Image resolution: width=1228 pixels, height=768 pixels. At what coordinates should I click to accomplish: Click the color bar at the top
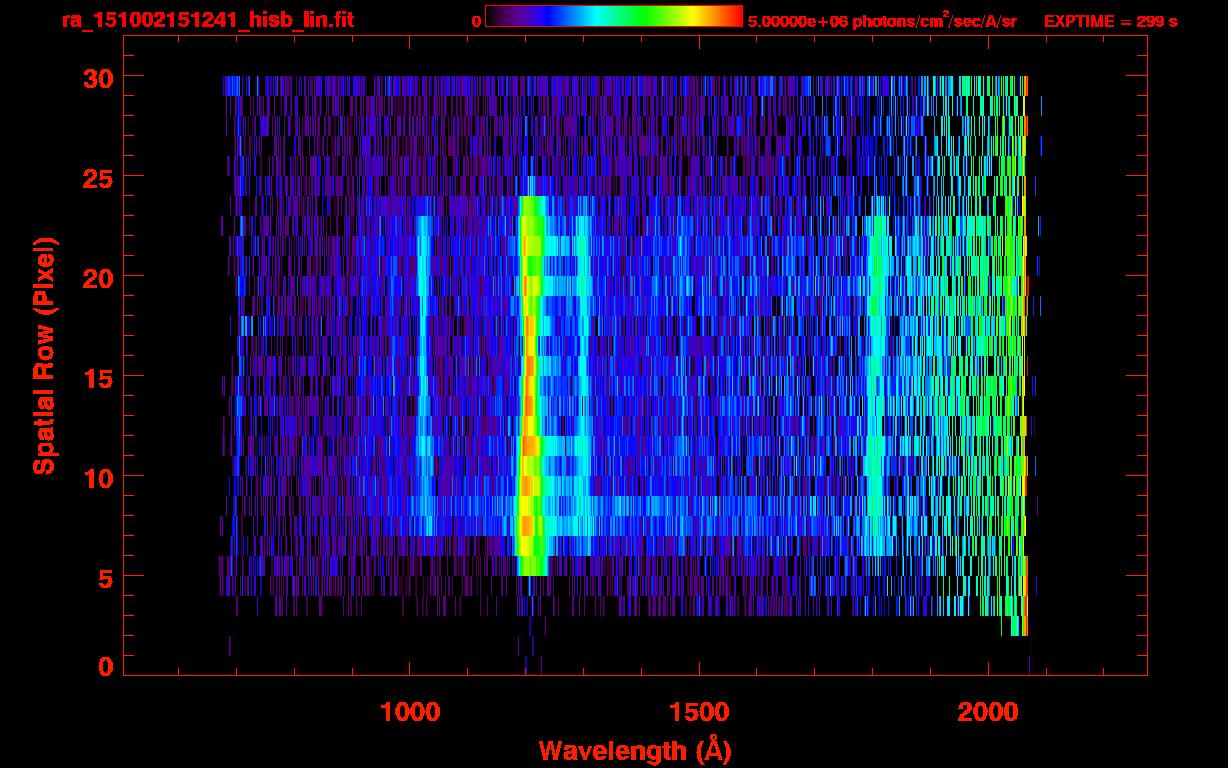pos(613,17)
